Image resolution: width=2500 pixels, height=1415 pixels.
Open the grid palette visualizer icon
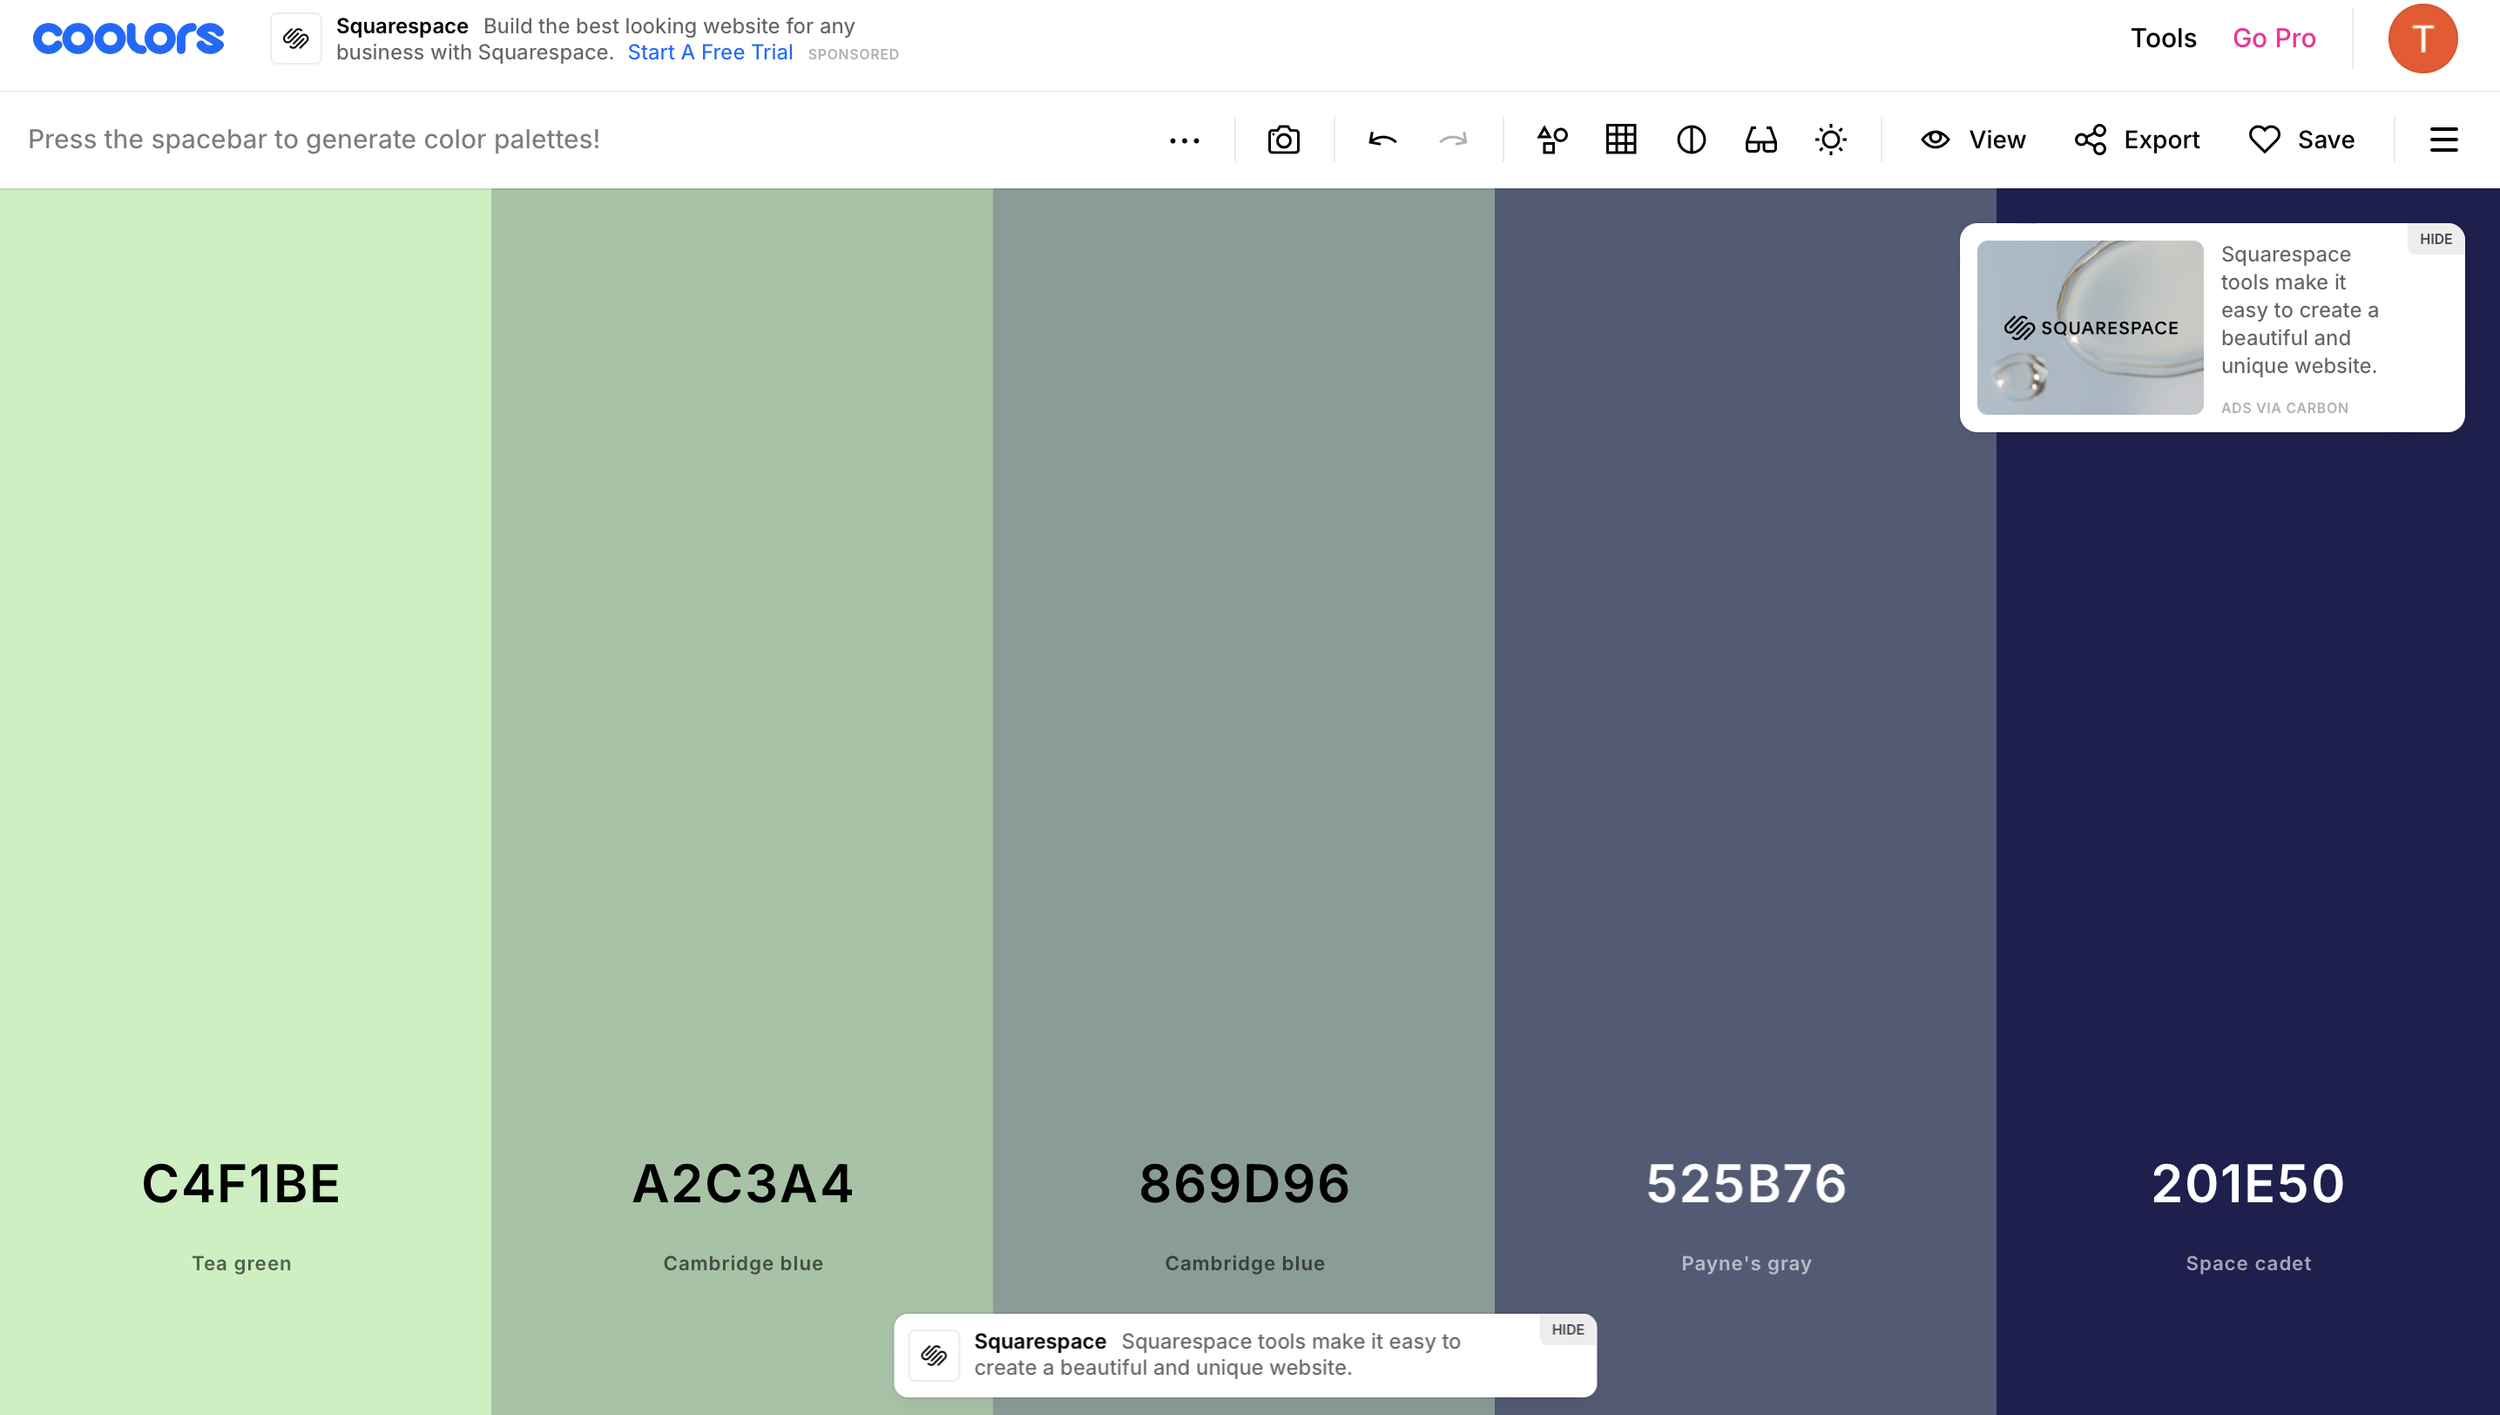click(1621, 140)
